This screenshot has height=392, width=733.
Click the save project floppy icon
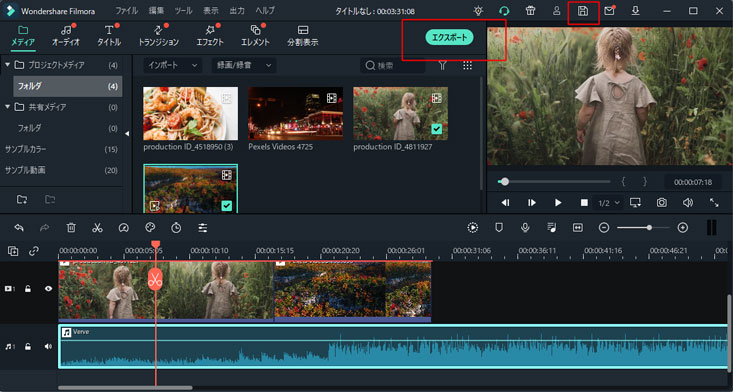pyautogui.click(x=582, y=11)
